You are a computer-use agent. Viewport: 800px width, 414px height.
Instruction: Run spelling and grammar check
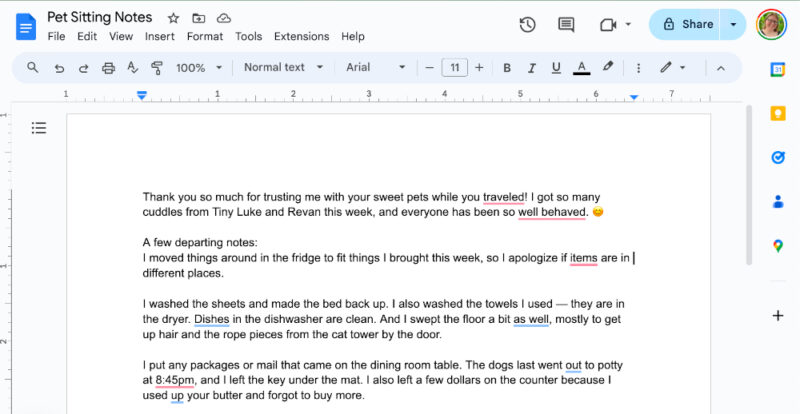[133, 67]
